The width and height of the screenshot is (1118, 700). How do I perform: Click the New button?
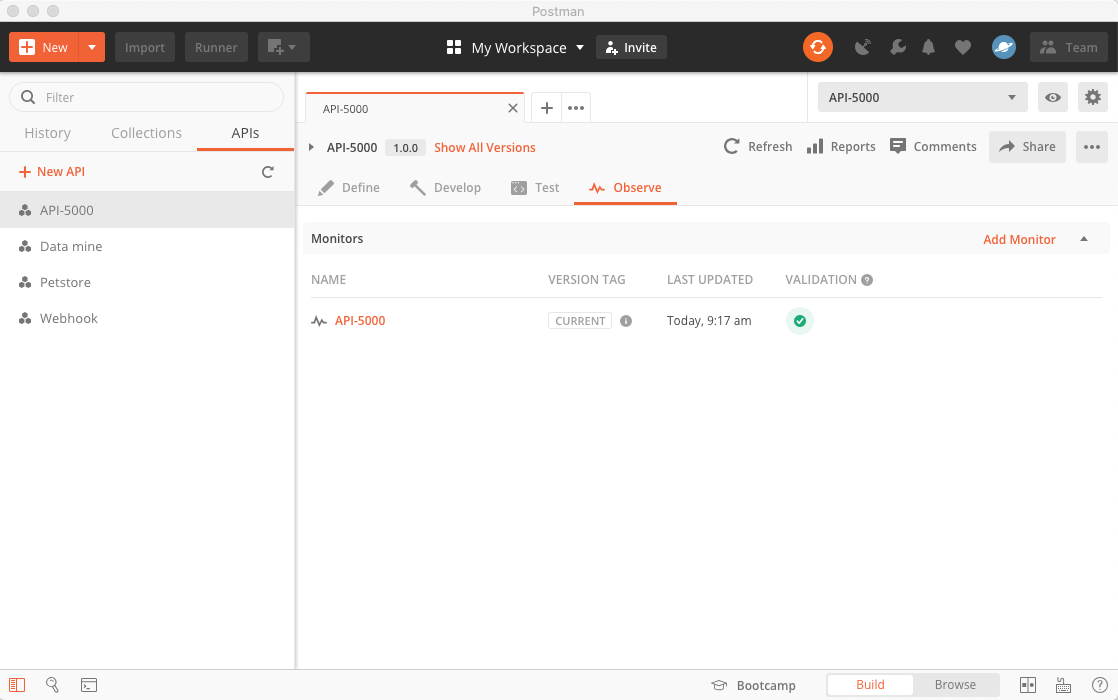[43, 47]
